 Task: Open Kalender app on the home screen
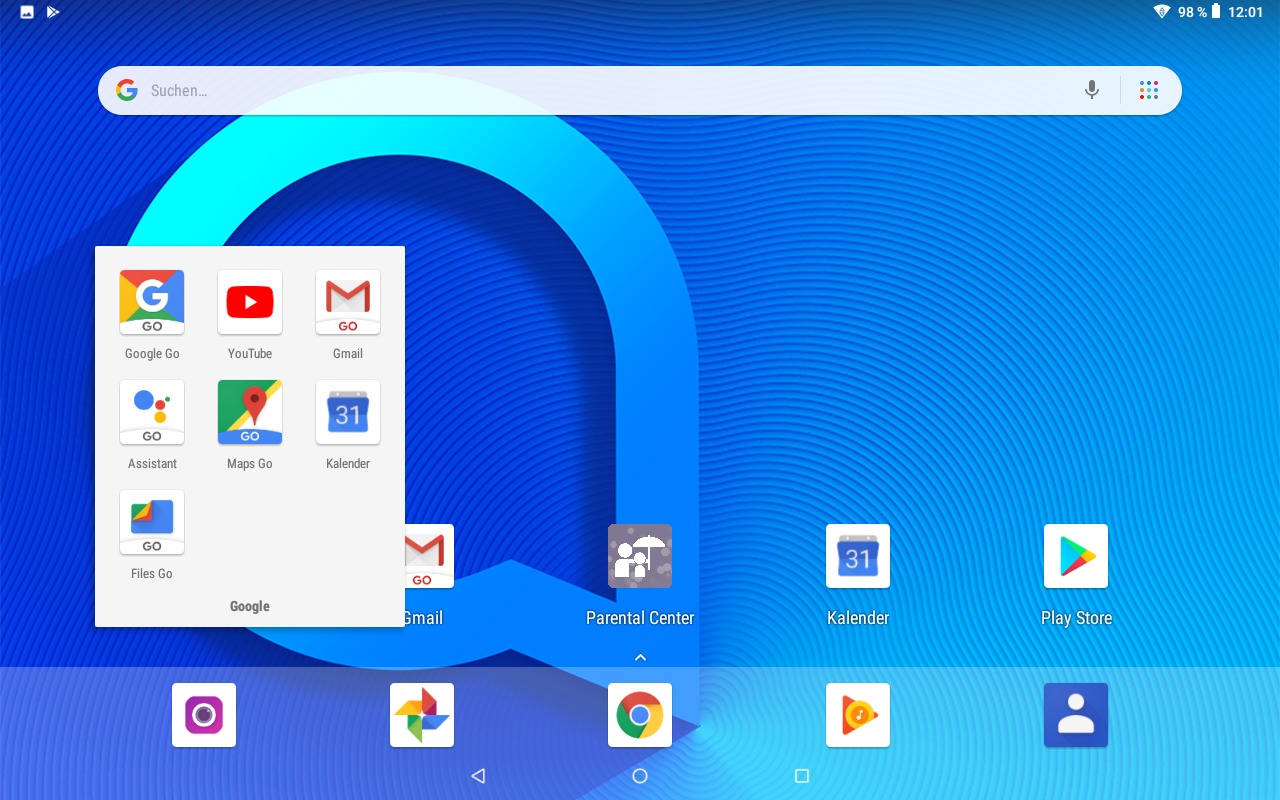tap(858, 556)
